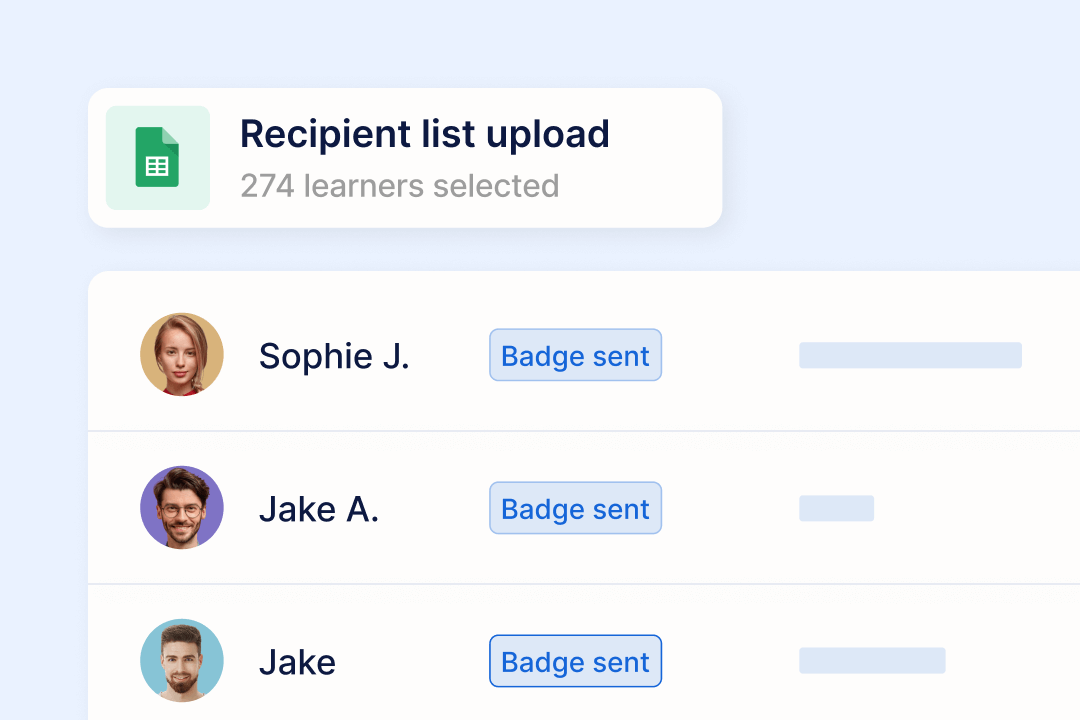Viewport: 1080px width, 720px height.
Task: Click the 274 learners selected text
Action: point(399,186)
